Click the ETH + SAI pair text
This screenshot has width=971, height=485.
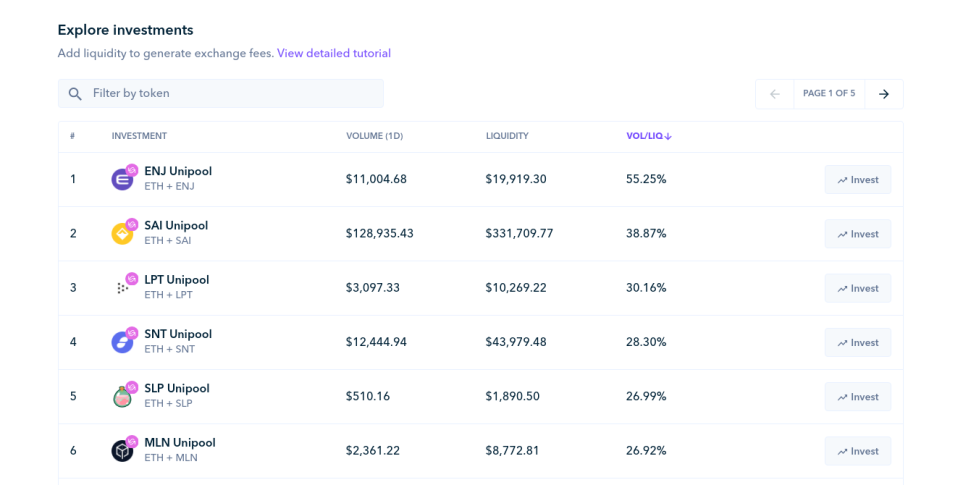pos(168,240)
